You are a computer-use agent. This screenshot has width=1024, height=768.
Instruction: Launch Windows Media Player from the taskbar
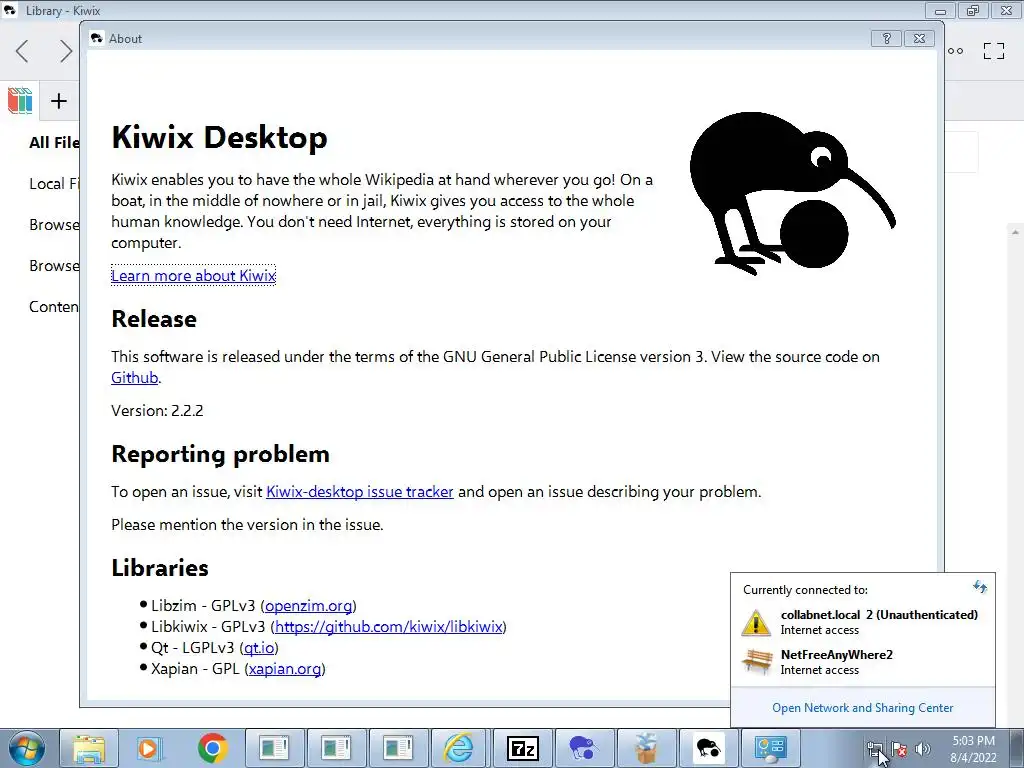point(148,748)
